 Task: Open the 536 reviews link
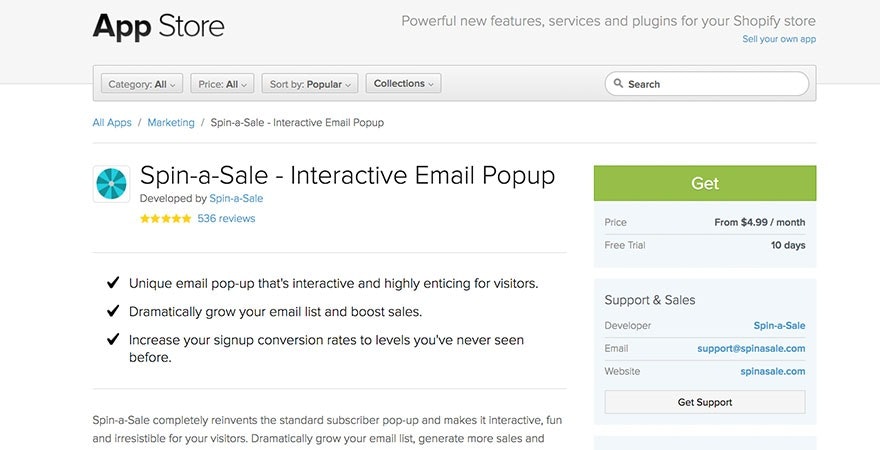click(226, 219)
